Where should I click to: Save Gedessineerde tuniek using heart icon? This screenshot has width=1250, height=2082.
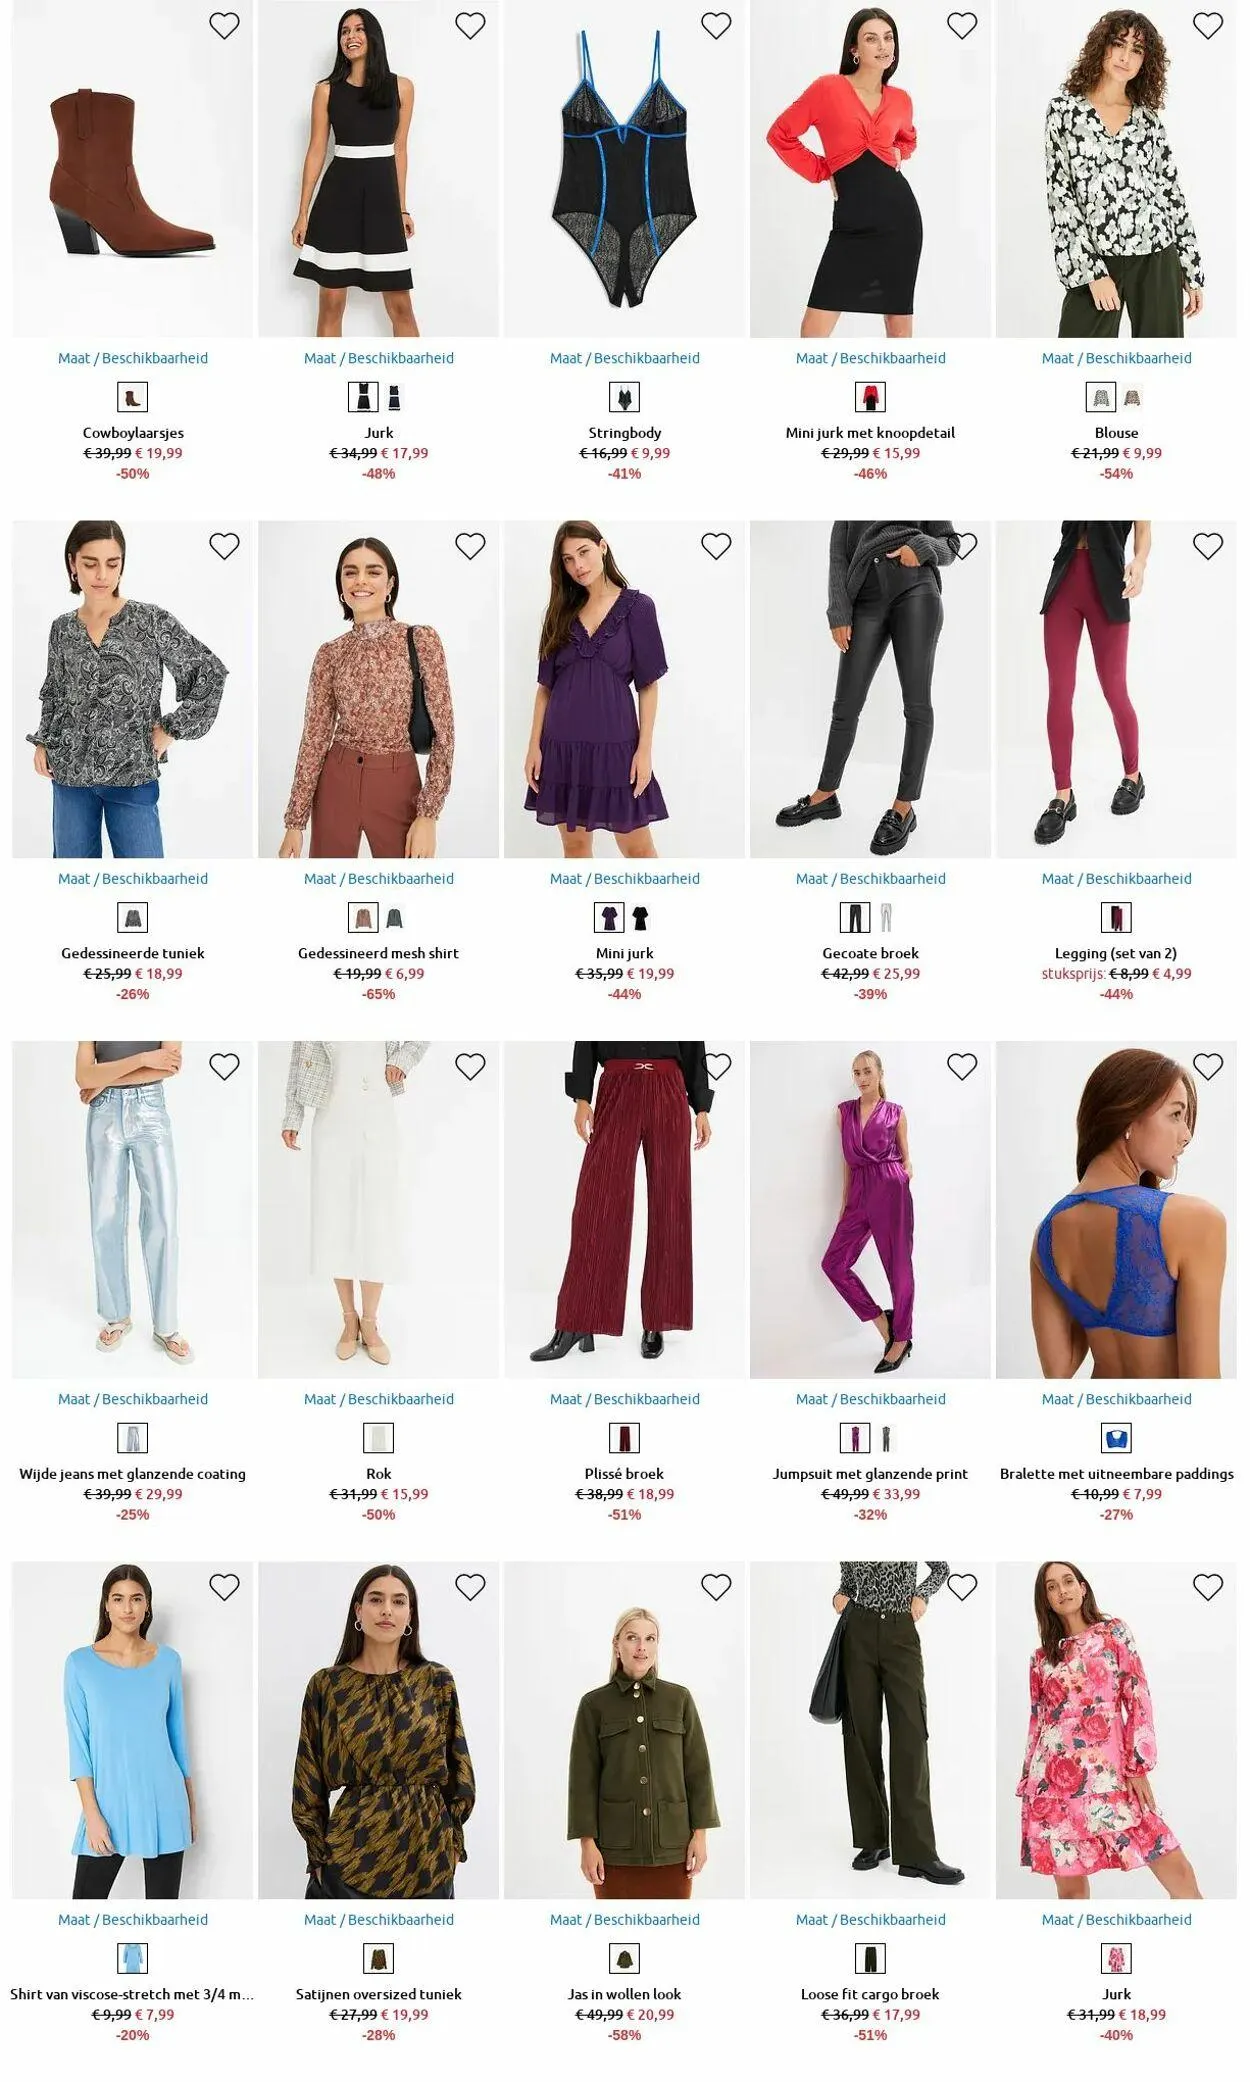[x=224, y=546]
